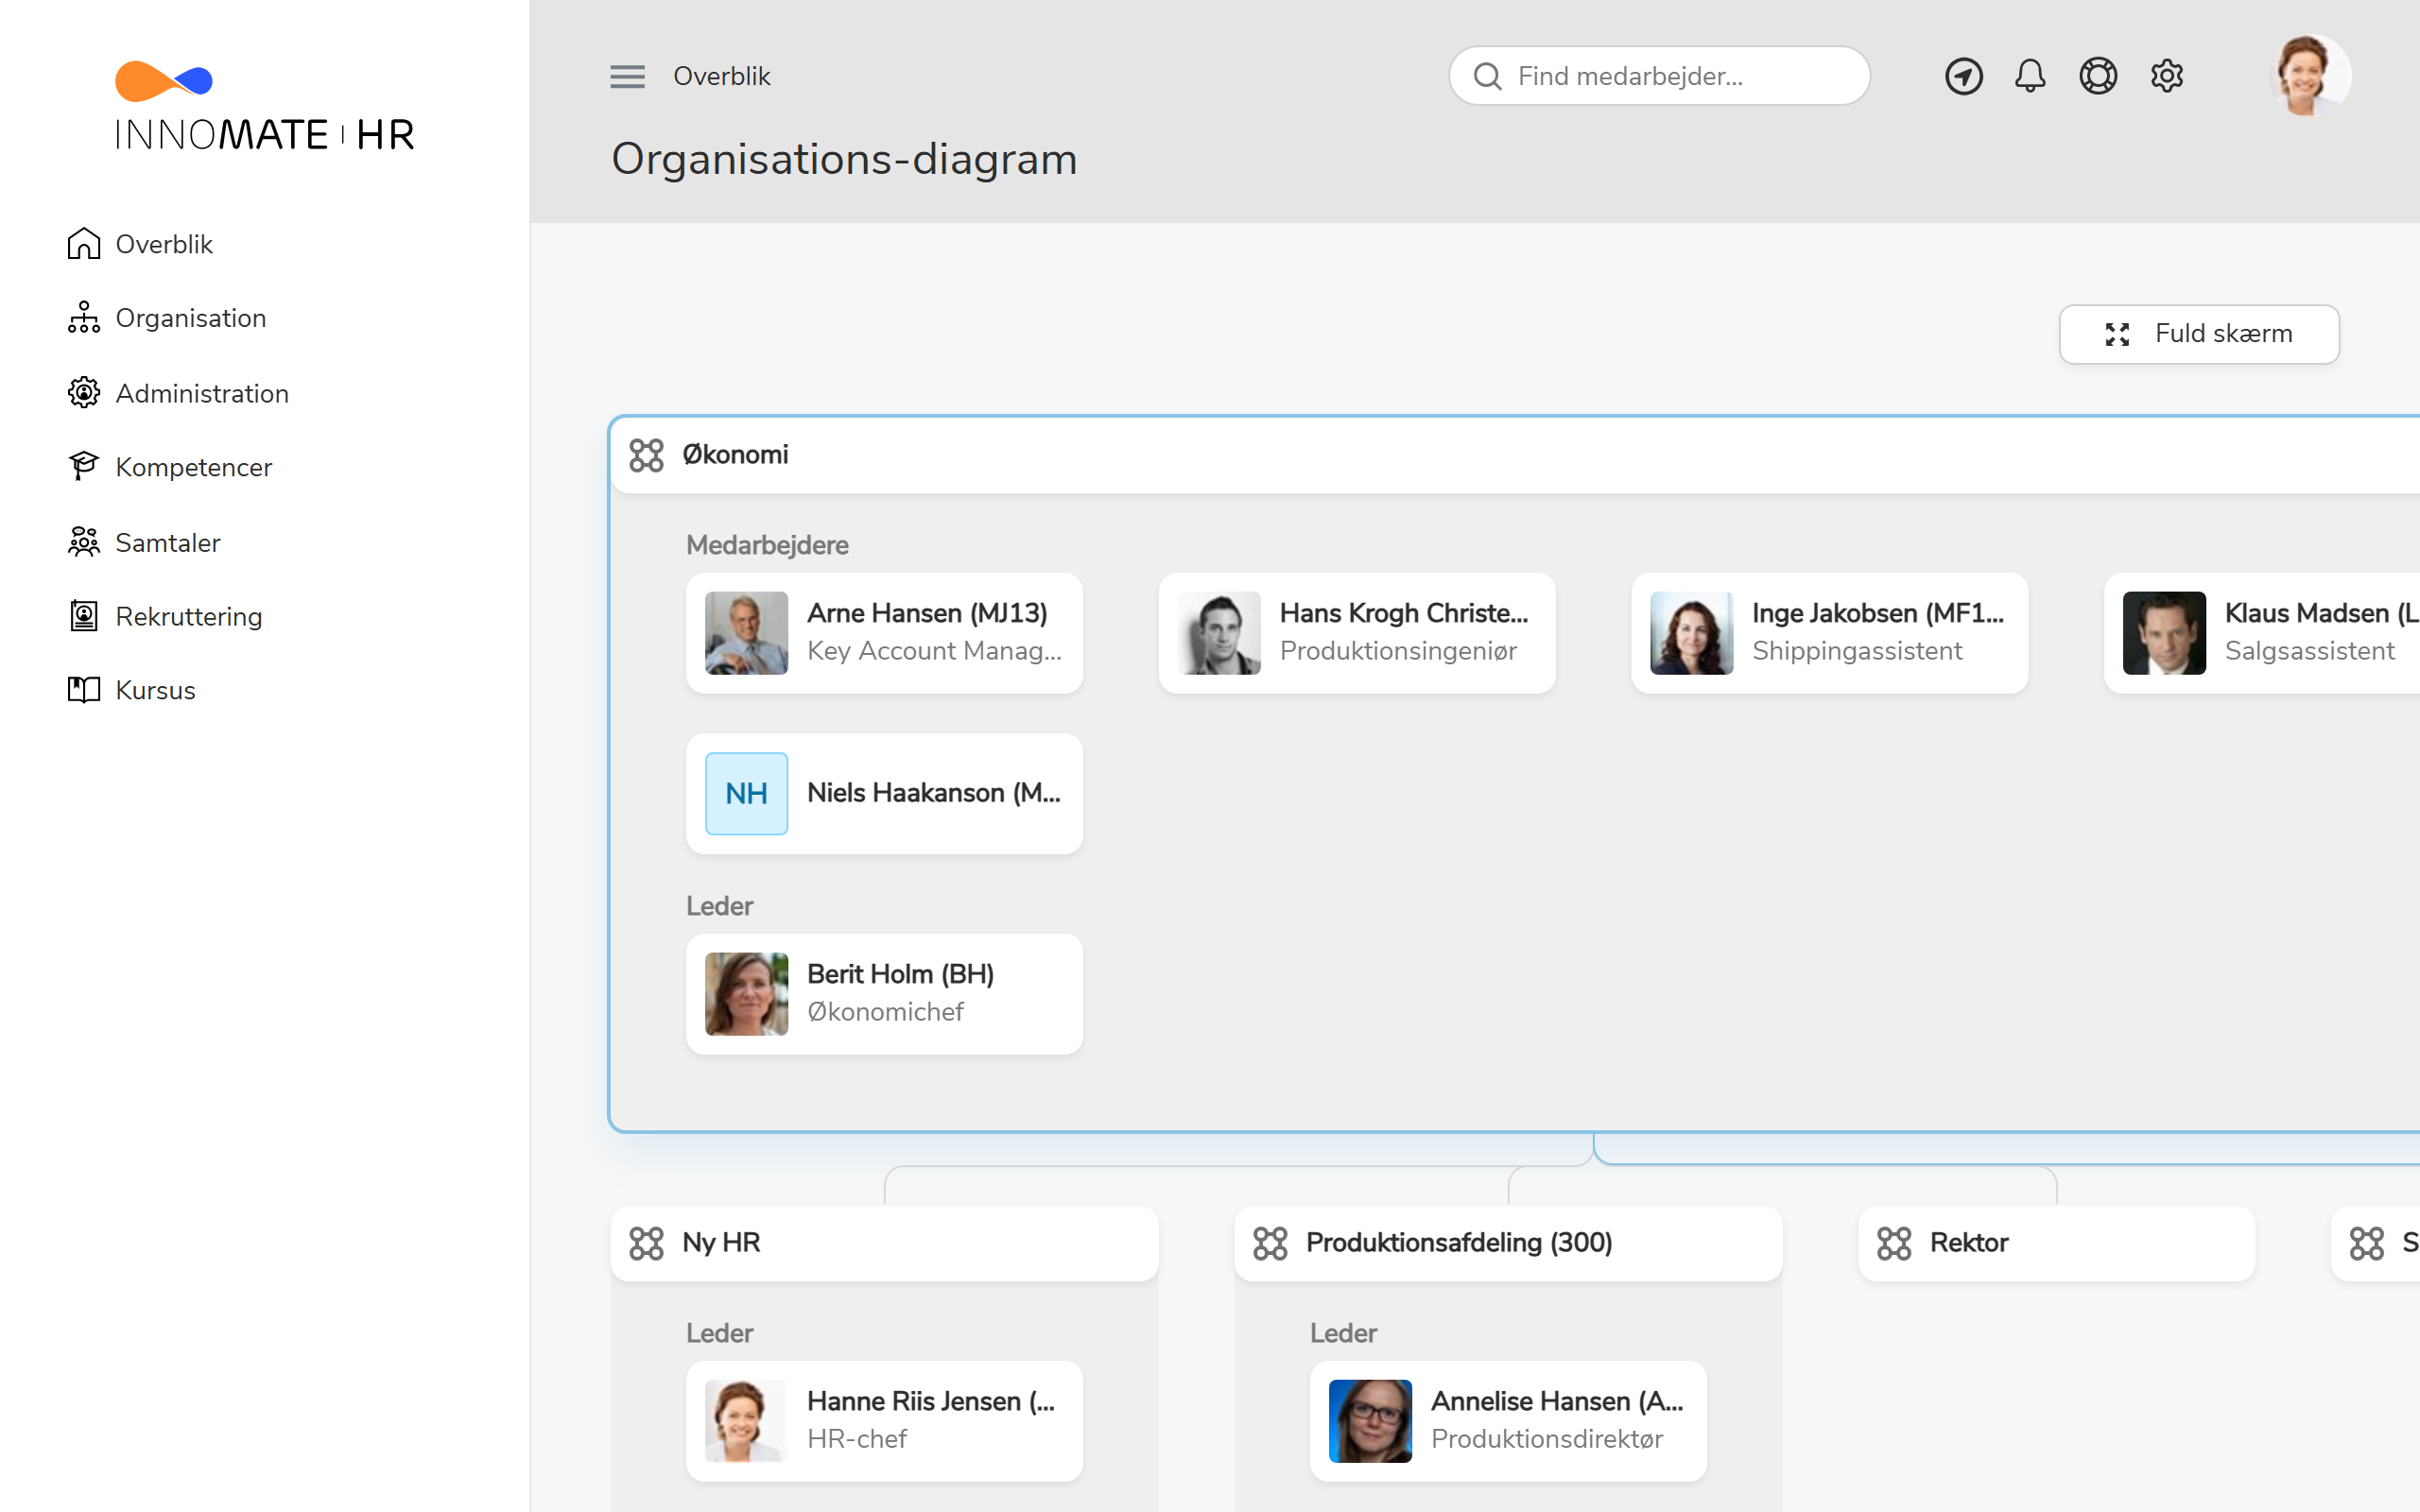
Task: Select the Rektor department header
Action: [2056, 1243]
